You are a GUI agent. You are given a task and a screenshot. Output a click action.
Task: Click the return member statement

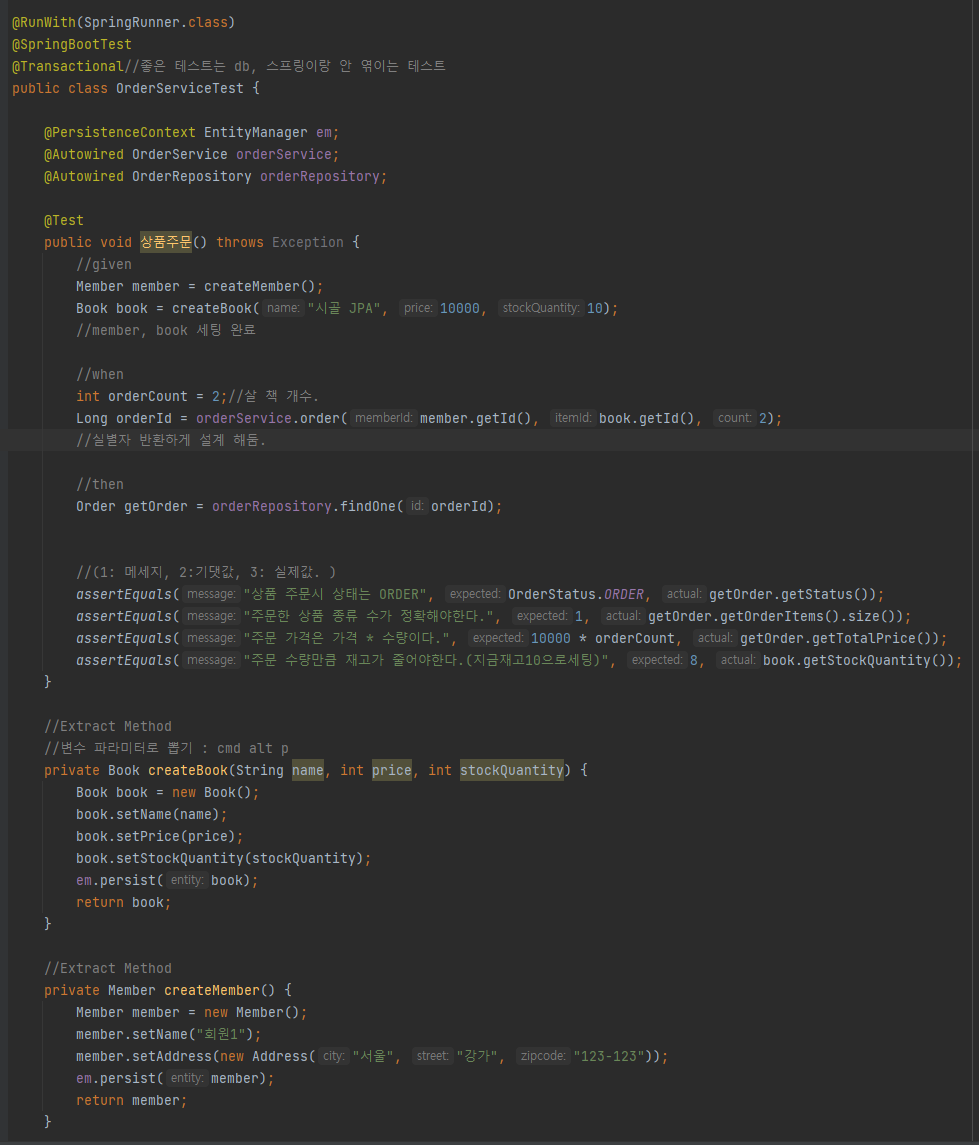131,1100
